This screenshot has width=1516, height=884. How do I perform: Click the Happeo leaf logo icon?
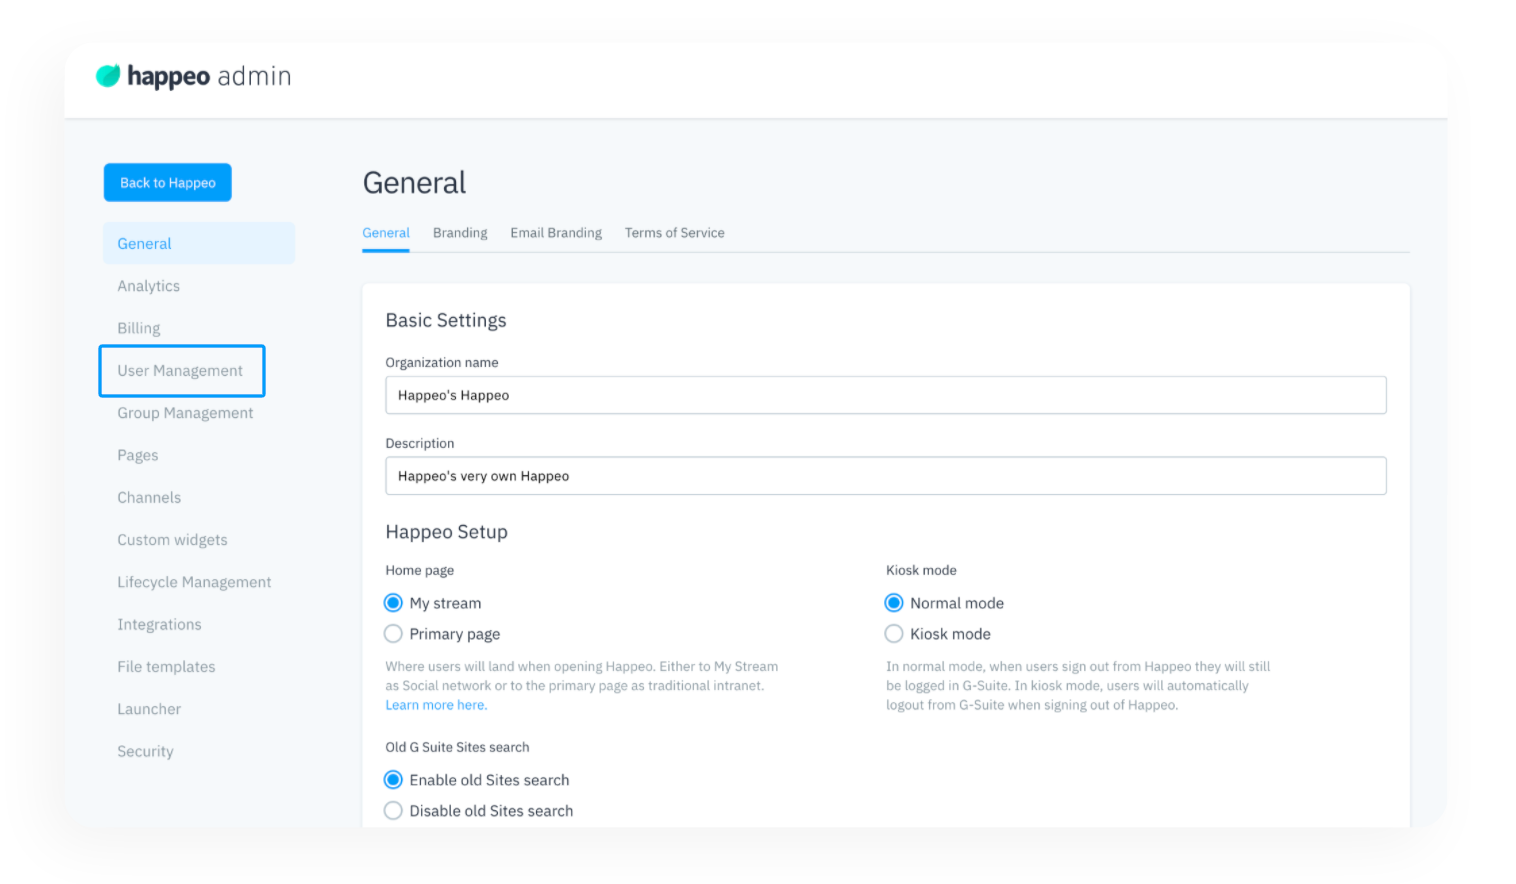pos(108,76)
